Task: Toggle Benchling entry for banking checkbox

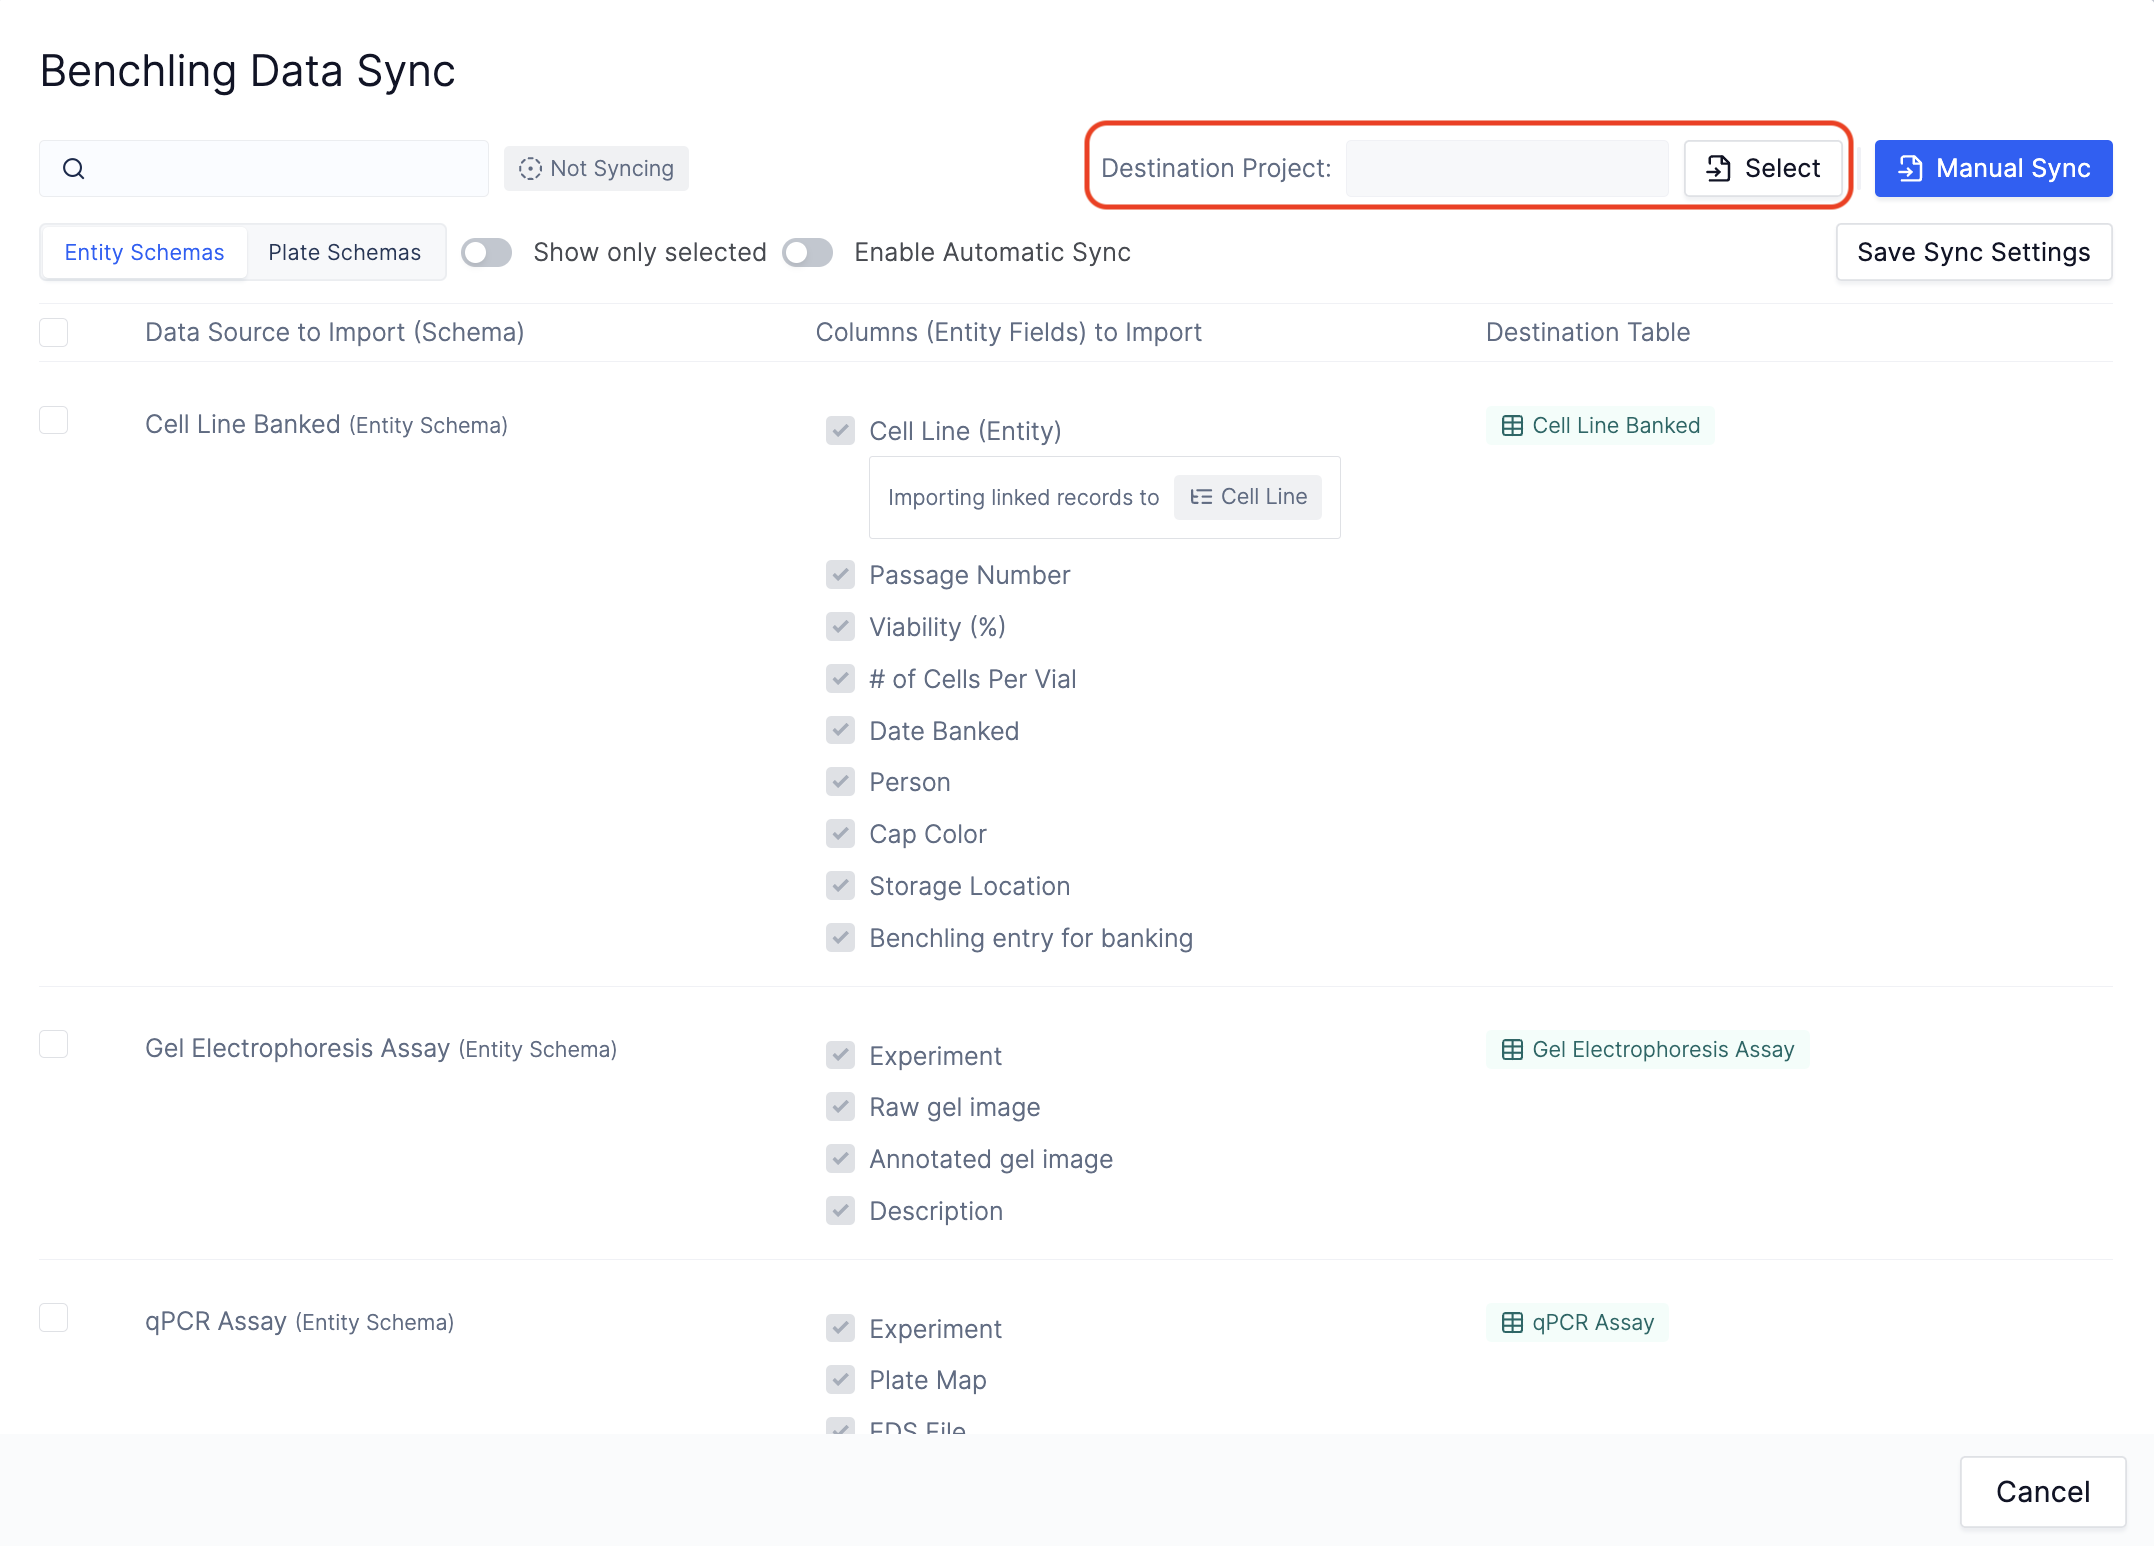Action: pos(840,938)
